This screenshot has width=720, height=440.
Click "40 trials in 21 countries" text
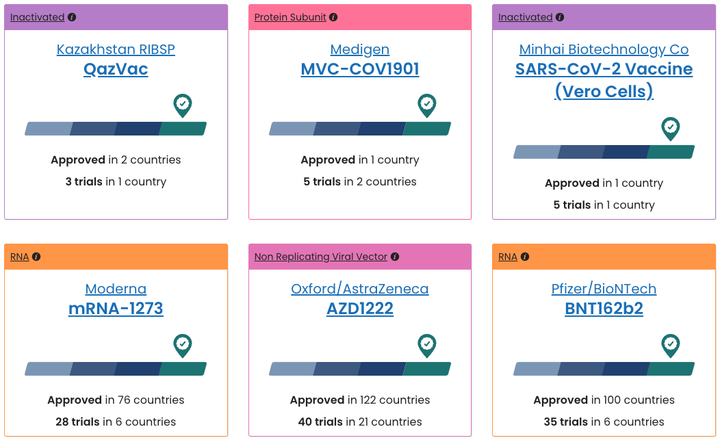[360, 422]
